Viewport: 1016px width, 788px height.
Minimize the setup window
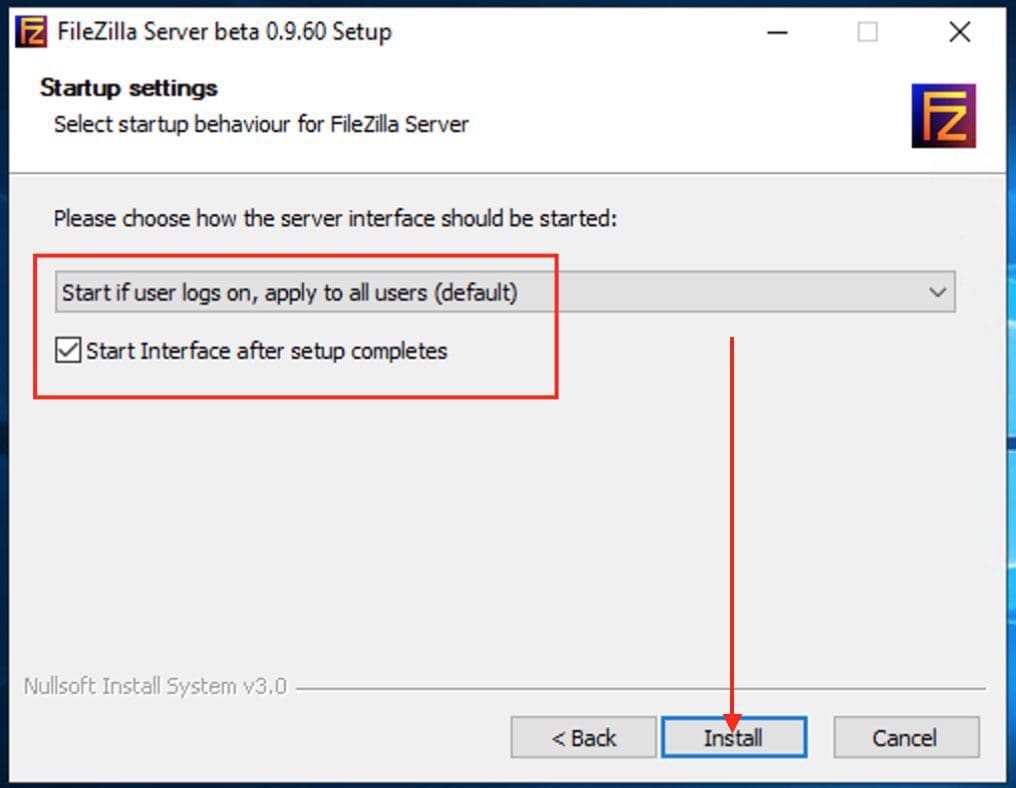(x=777, y=31)
